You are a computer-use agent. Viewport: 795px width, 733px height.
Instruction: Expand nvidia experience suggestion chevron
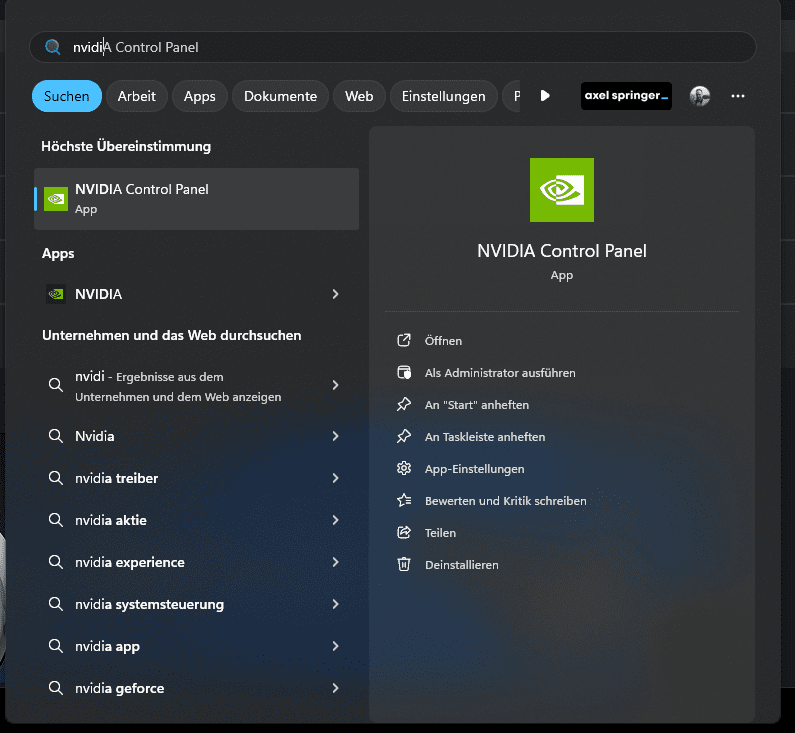pyautogui.click(x=335, y=562)
